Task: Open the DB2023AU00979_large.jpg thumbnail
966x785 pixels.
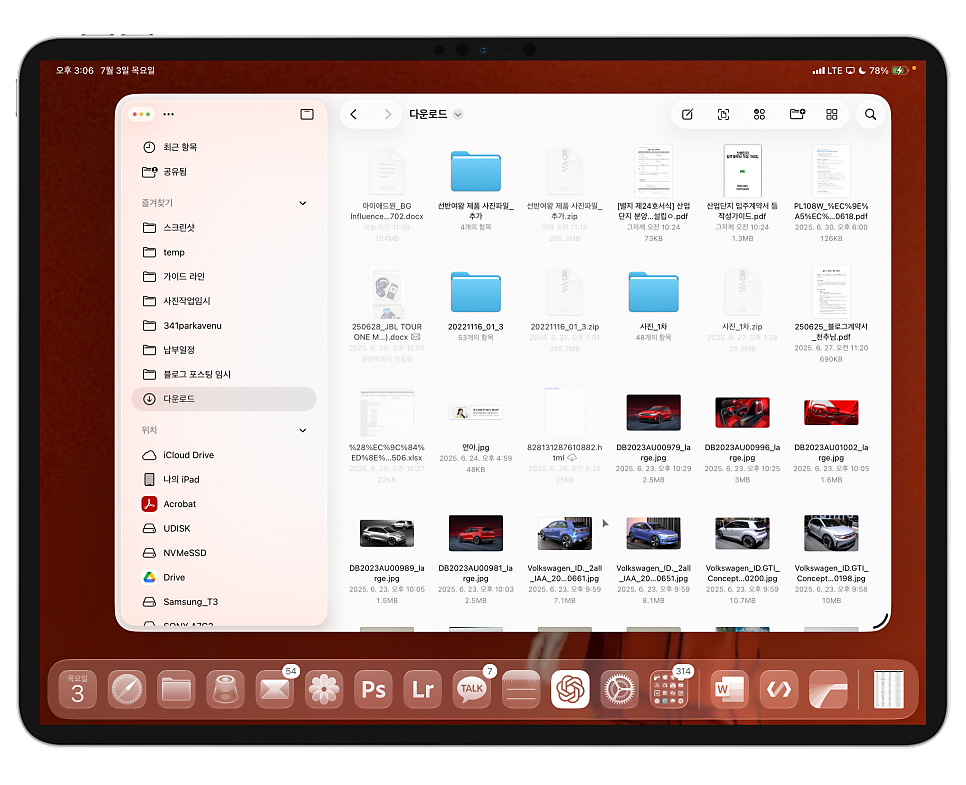Action: click(x=653, y=412)
